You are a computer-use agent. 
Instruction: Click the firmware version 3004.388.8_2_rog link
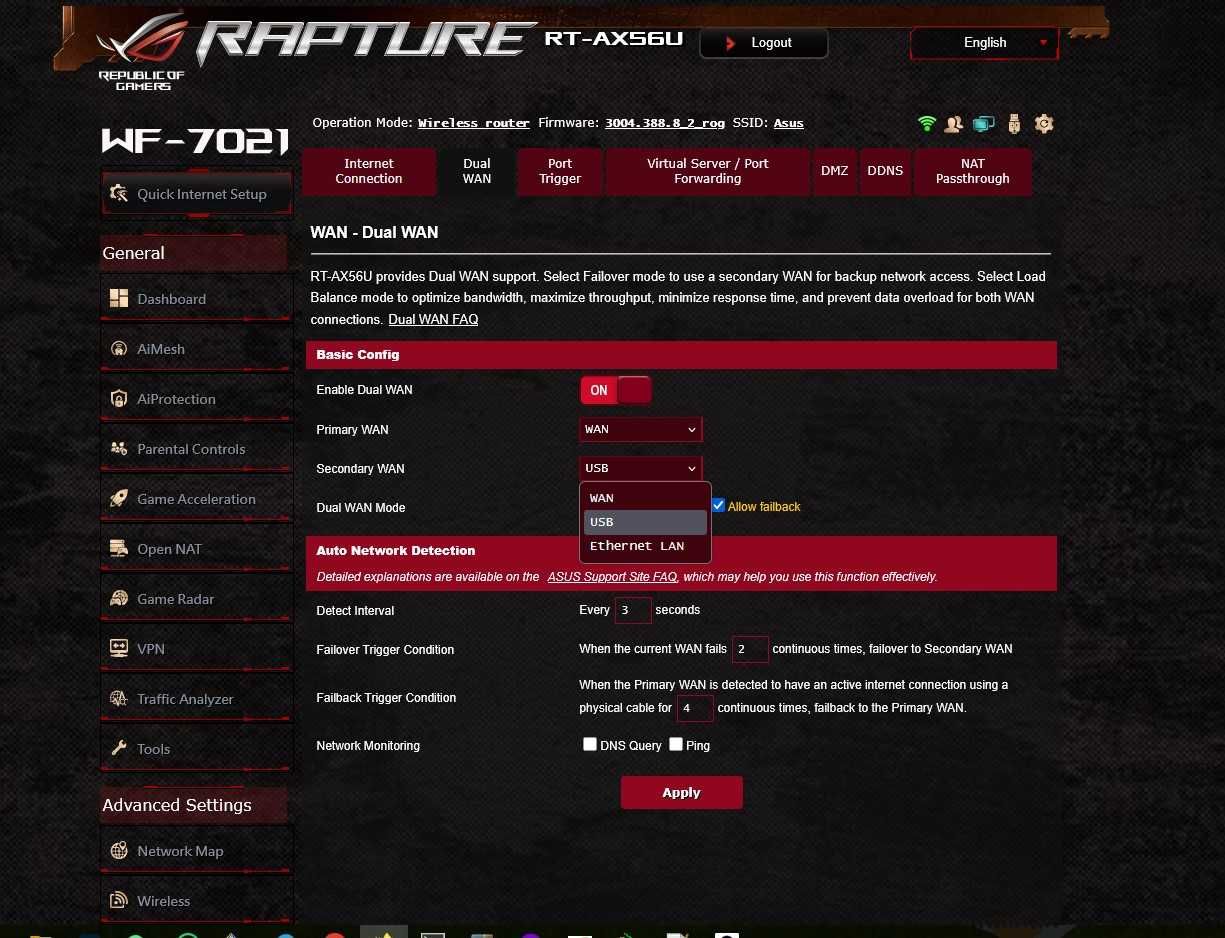[665, 123]
